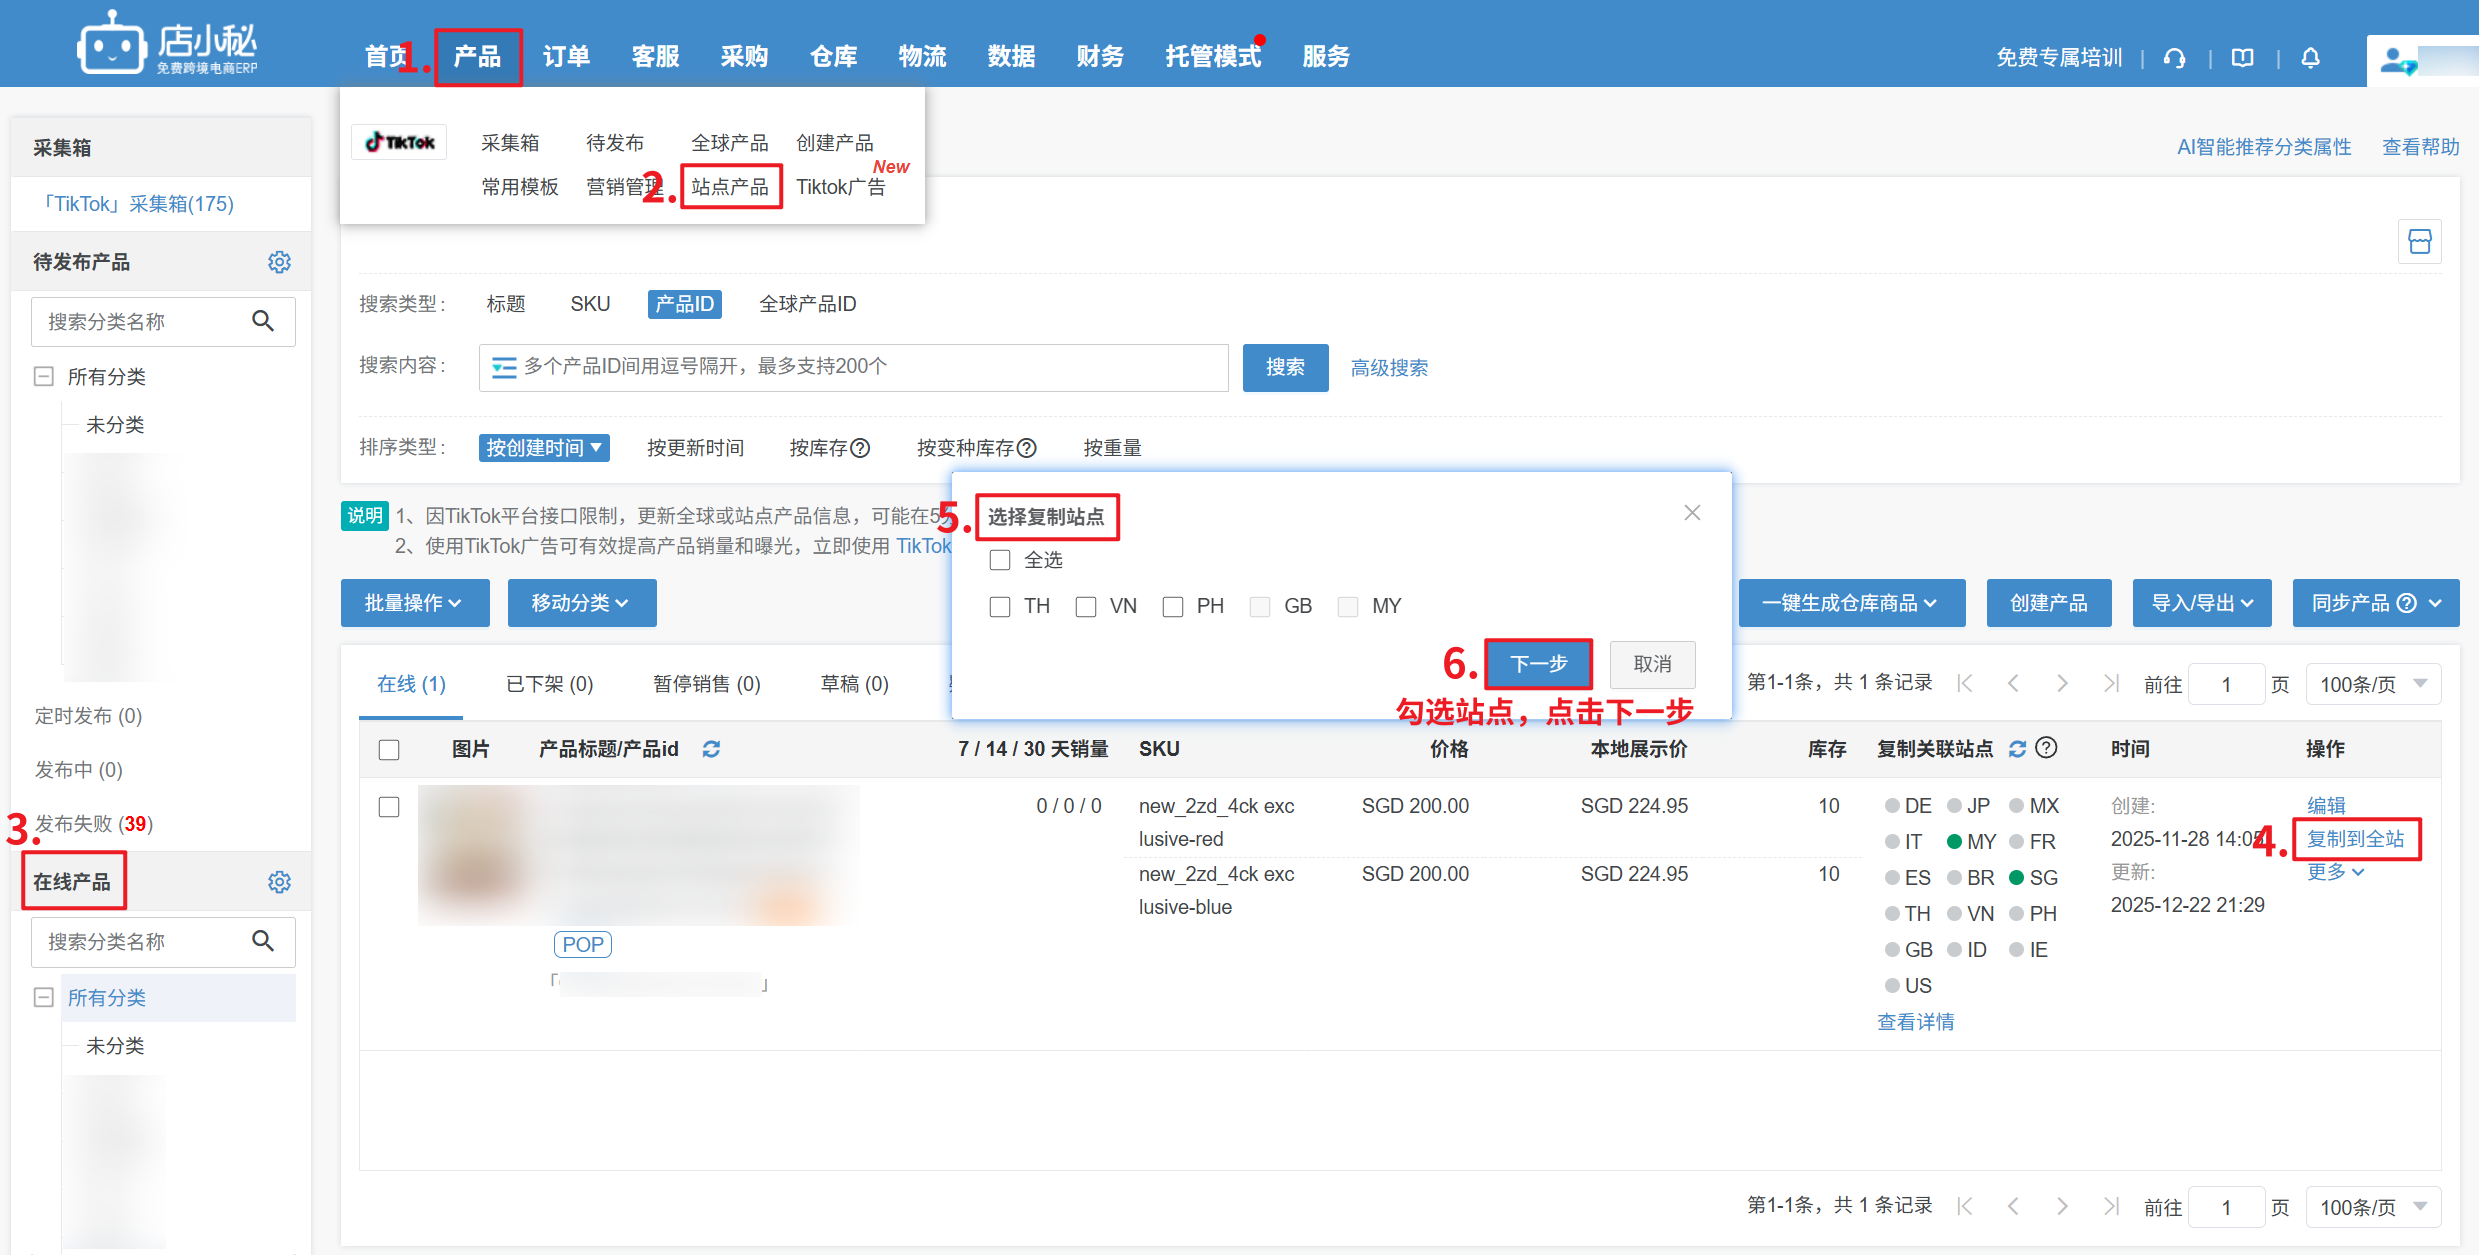Select the VN site checkbox
Viewport: 2479px width, 1255px height.
[x=1086, y=607]
